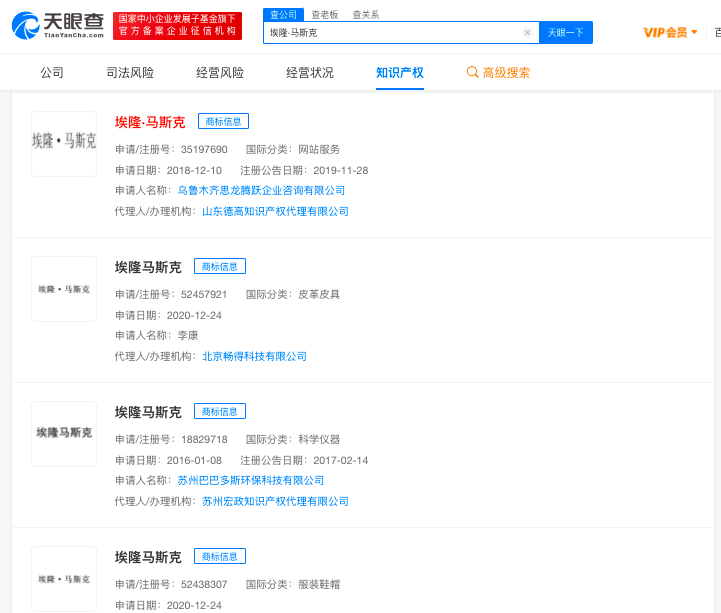
Task: Click the 天眼一下 search button
Action: tap(566, 33)
